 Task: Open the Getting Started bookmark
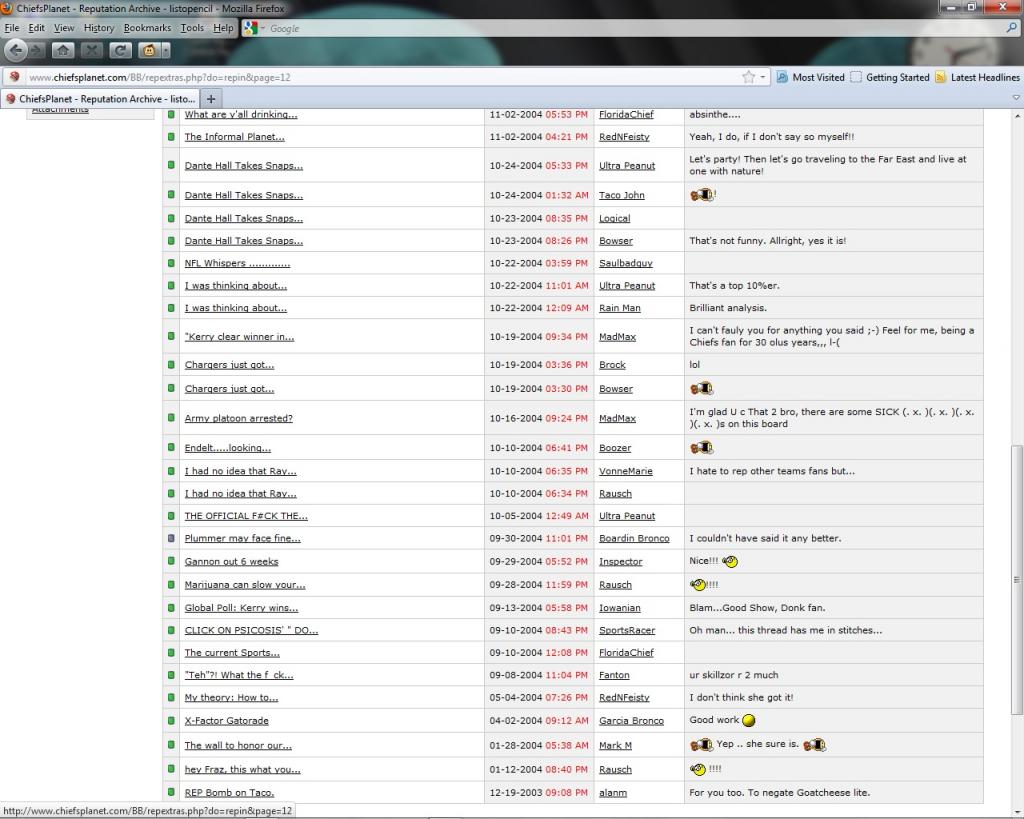point(890,77)
